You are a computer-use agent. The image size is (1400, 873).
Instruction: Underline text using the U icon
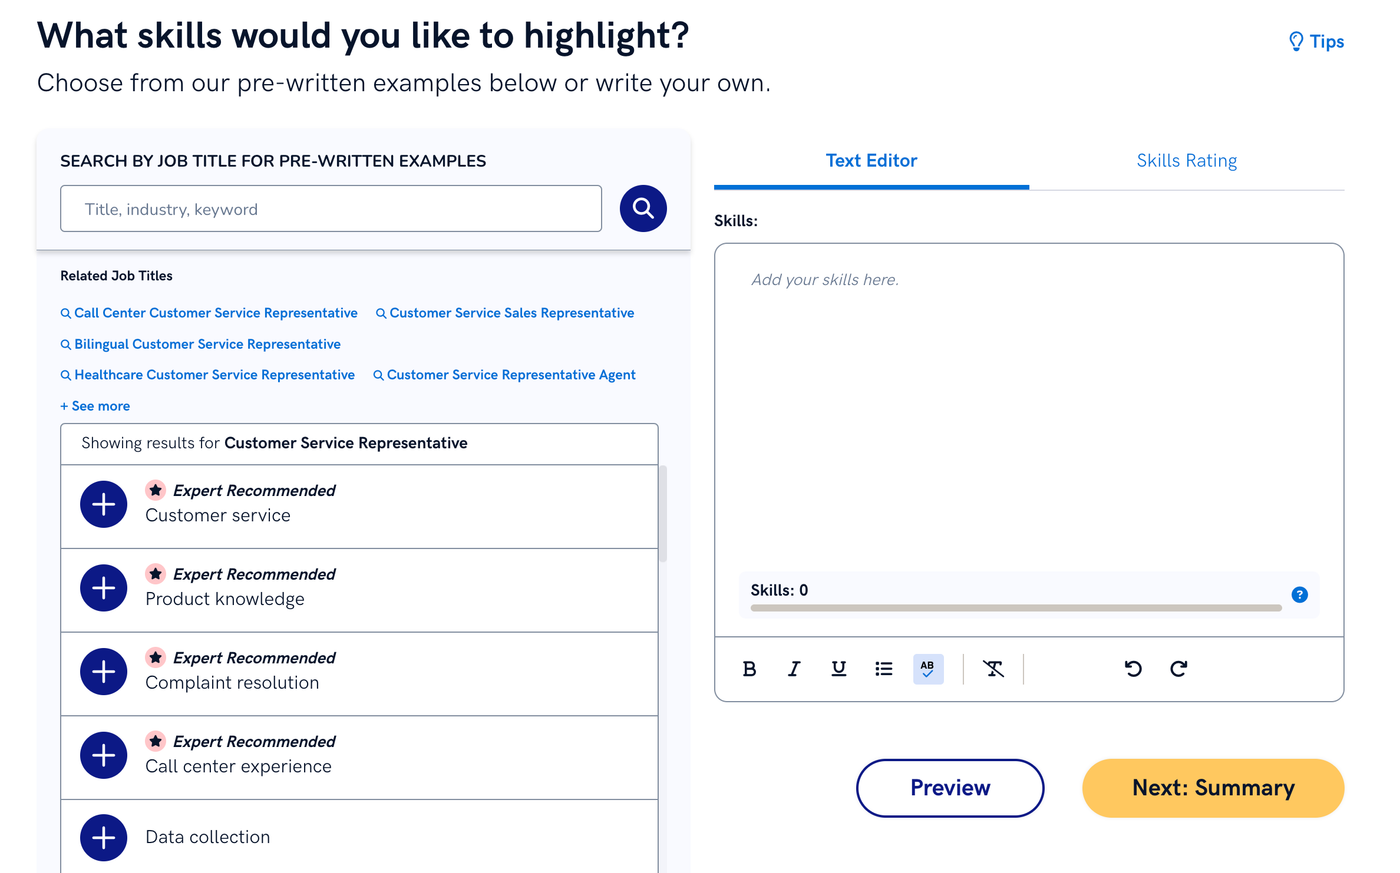click(839, 669)
